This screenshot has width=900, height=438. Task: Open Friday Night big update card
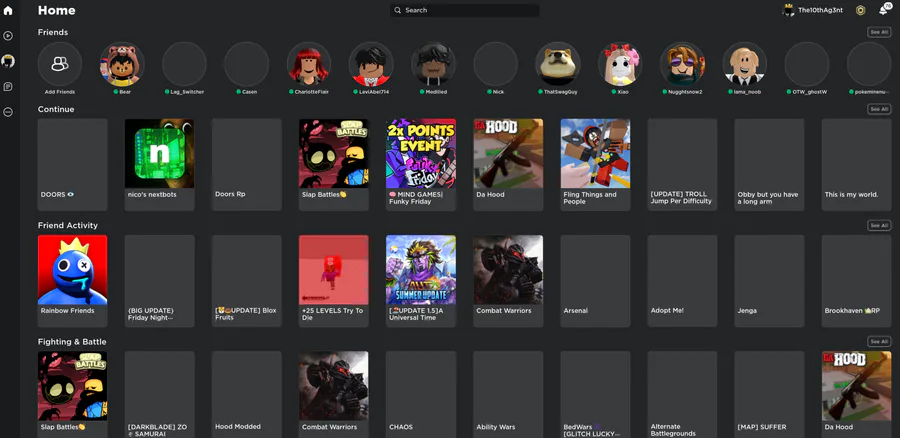coord(160,281)
